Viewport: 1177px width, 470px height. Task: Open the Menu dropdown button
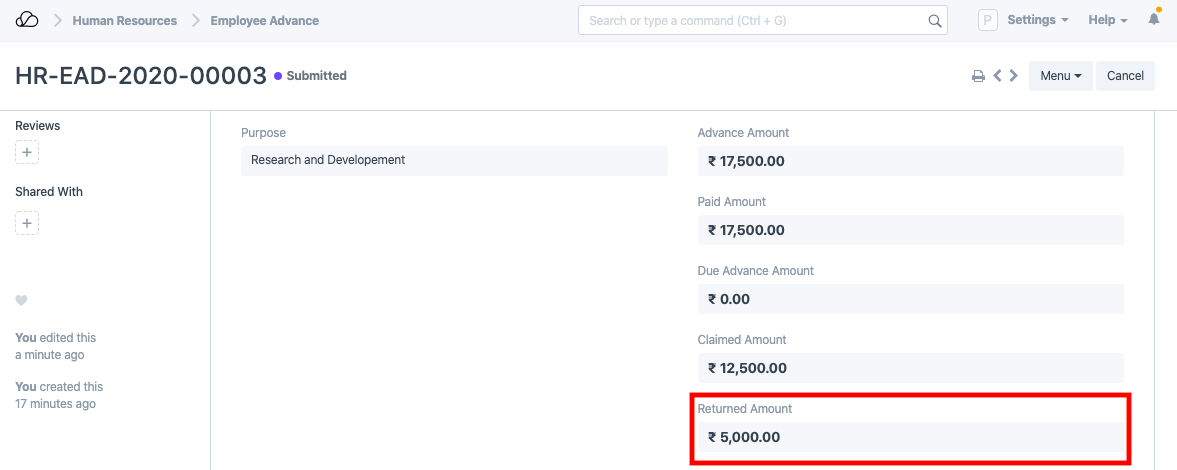[x=1060, y=76]
